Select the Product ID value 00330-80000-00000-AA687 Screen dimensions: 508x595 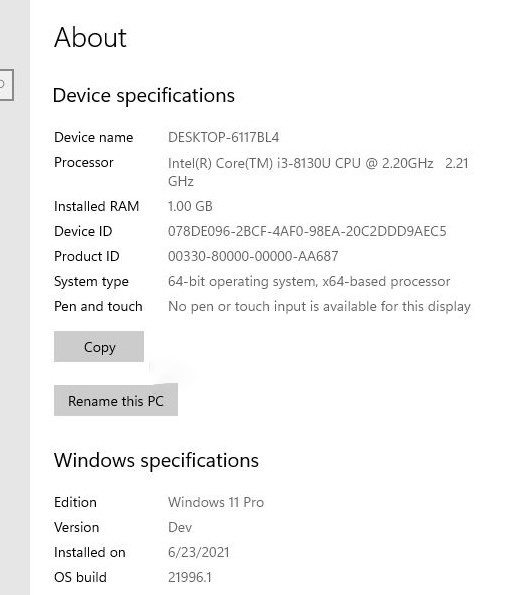253,256
